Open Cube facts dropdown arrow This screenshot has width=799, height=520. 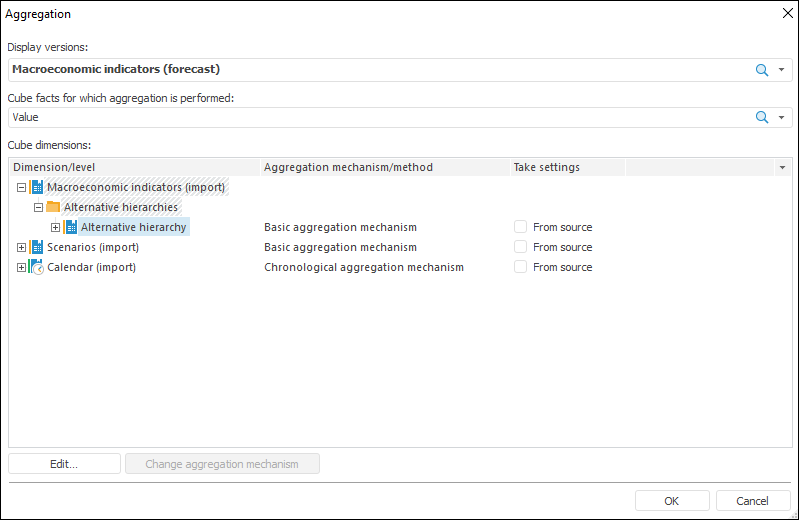[x=781, y=118]
